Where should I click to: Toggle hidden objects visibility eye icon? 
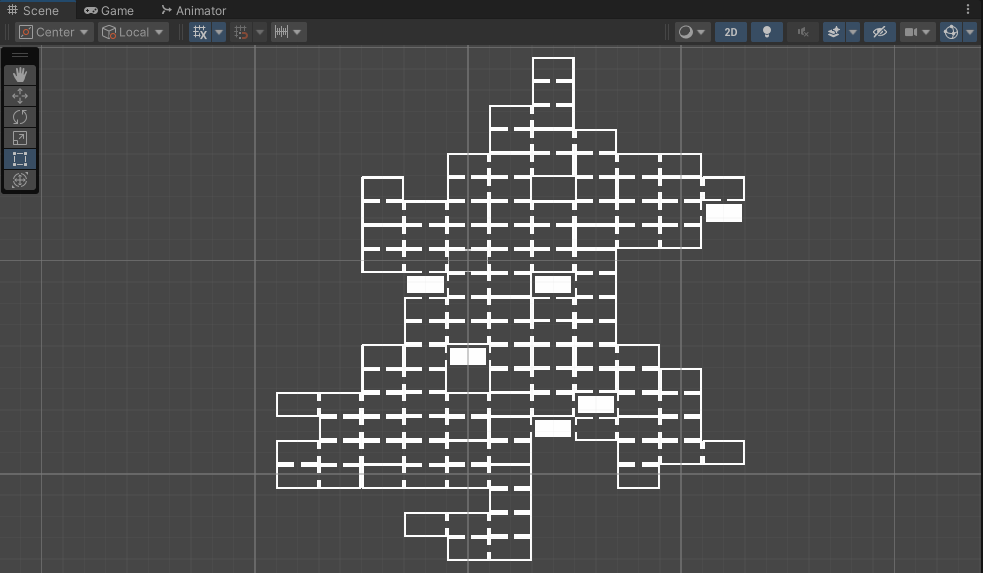(880, 32)
